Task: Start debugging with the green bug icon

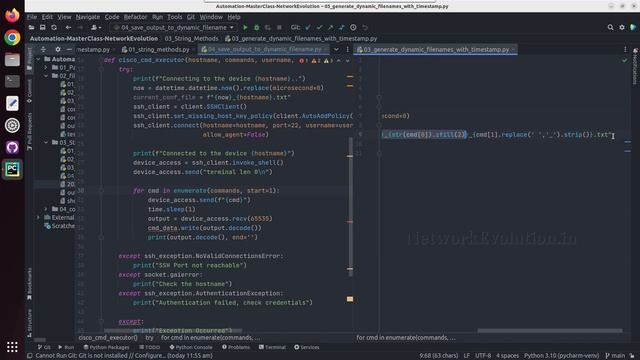Action: click(x=256, y=27)
